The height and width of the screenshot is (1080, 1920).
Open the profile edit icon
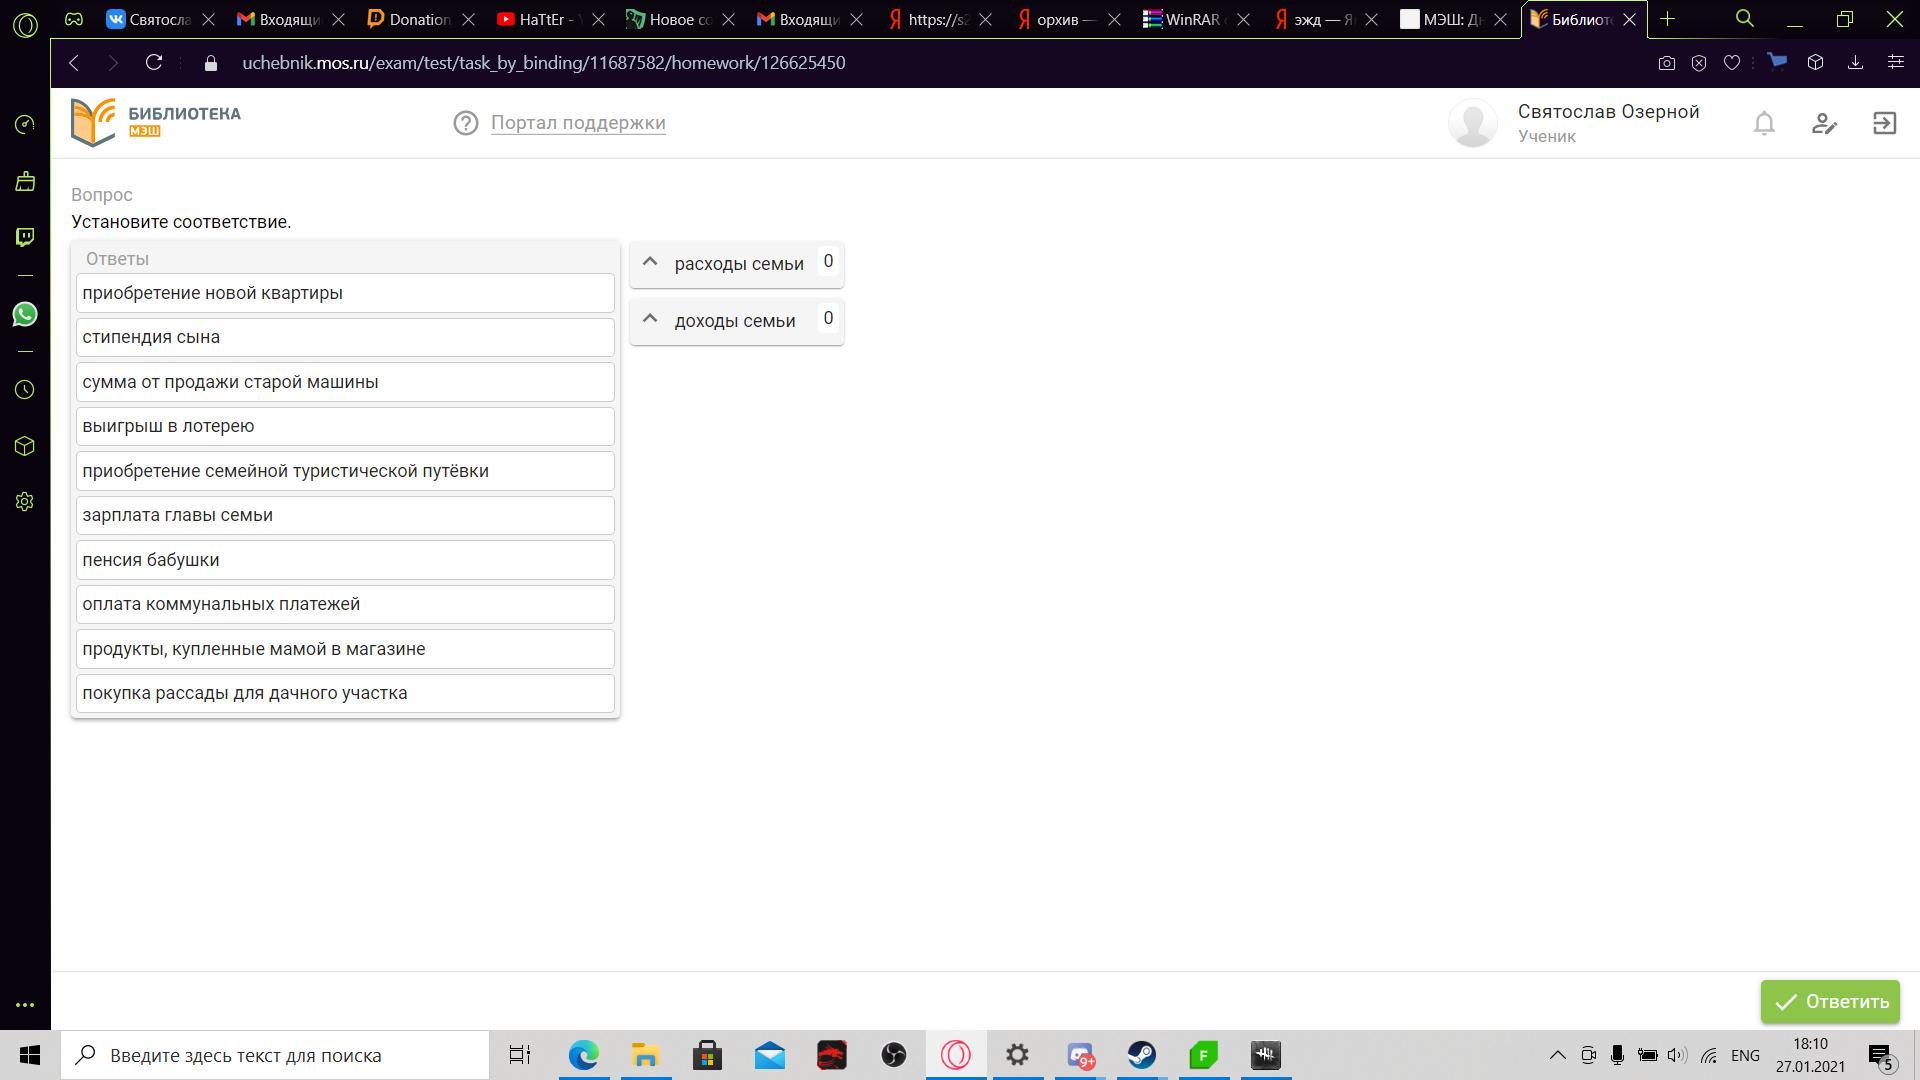point(1824,123)
